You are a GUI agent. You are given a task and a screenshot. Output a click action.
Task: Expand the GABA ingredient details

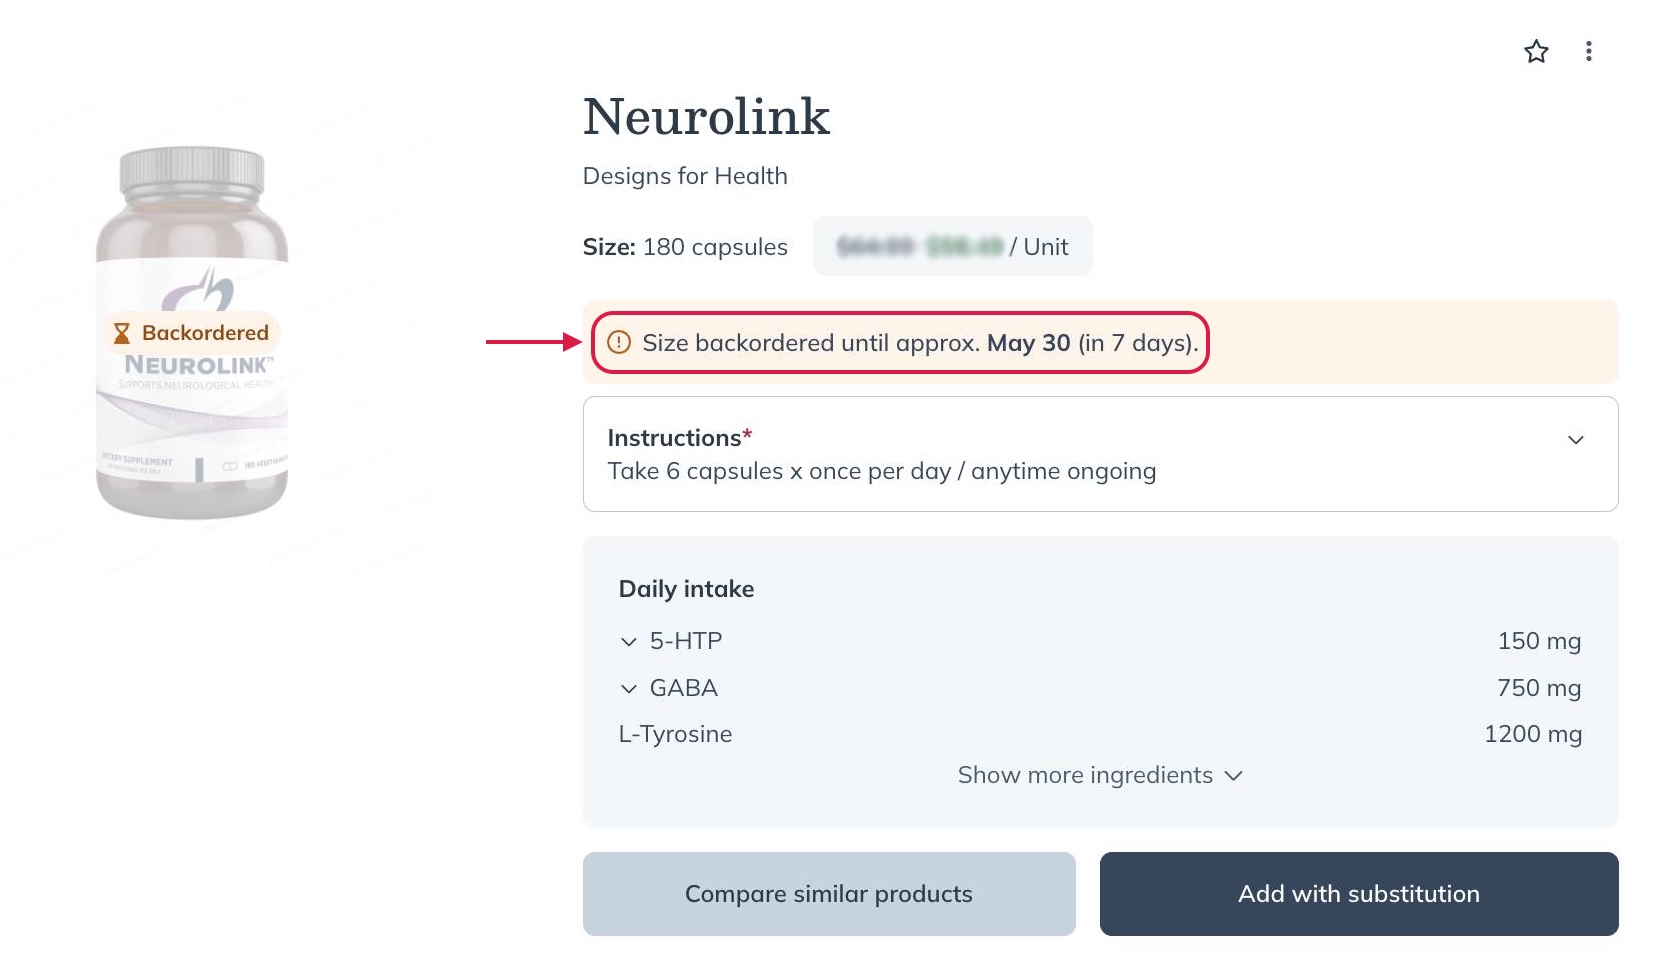click(x=629, y=689)
